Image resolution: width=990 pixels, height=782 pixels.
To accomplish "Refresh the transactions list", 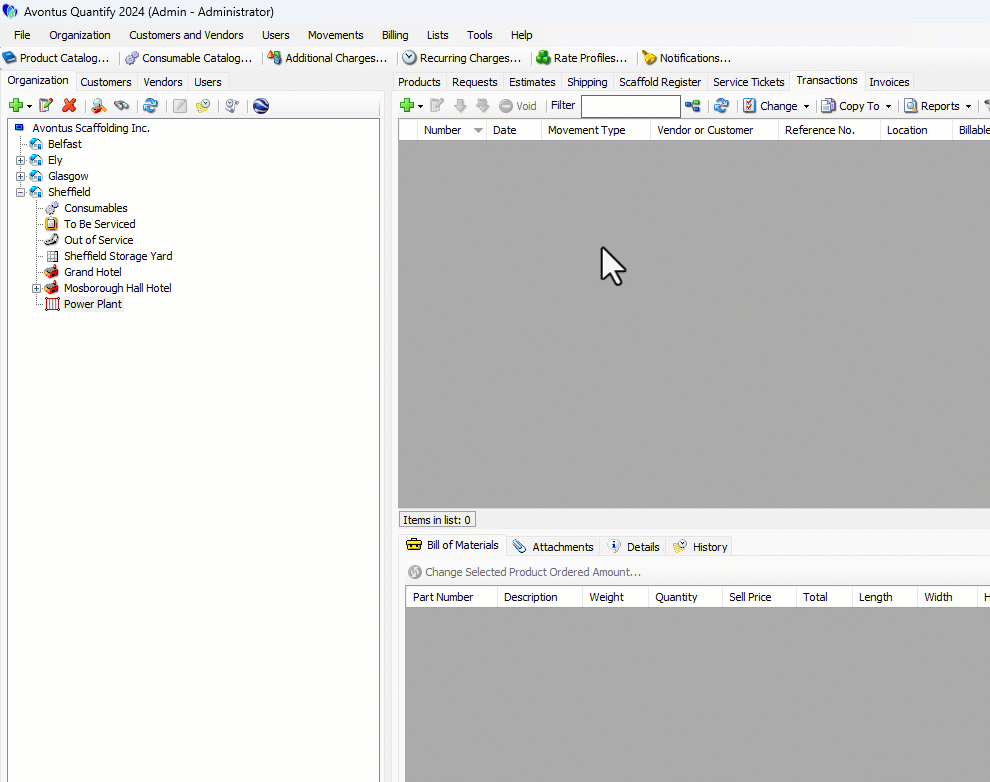I will [721, 106].
